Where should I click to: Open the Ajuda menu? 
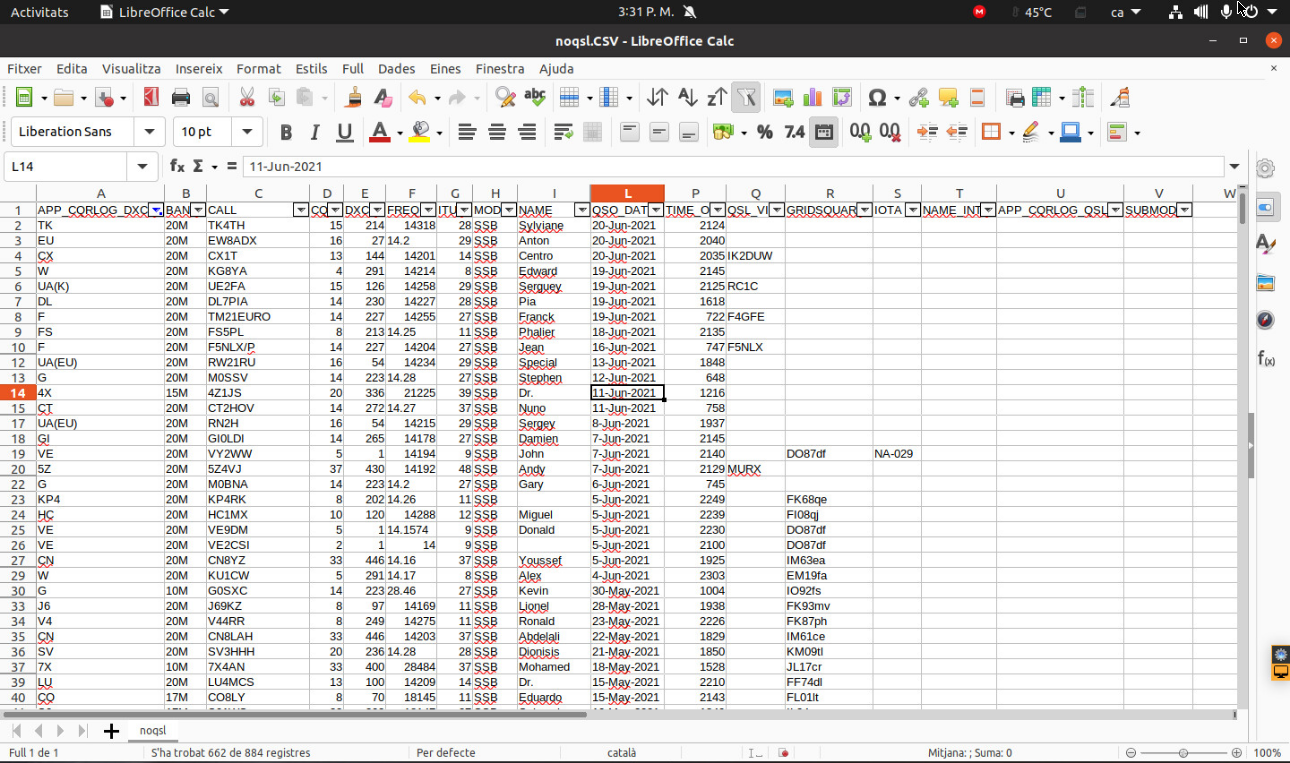(x=556, y=69)
